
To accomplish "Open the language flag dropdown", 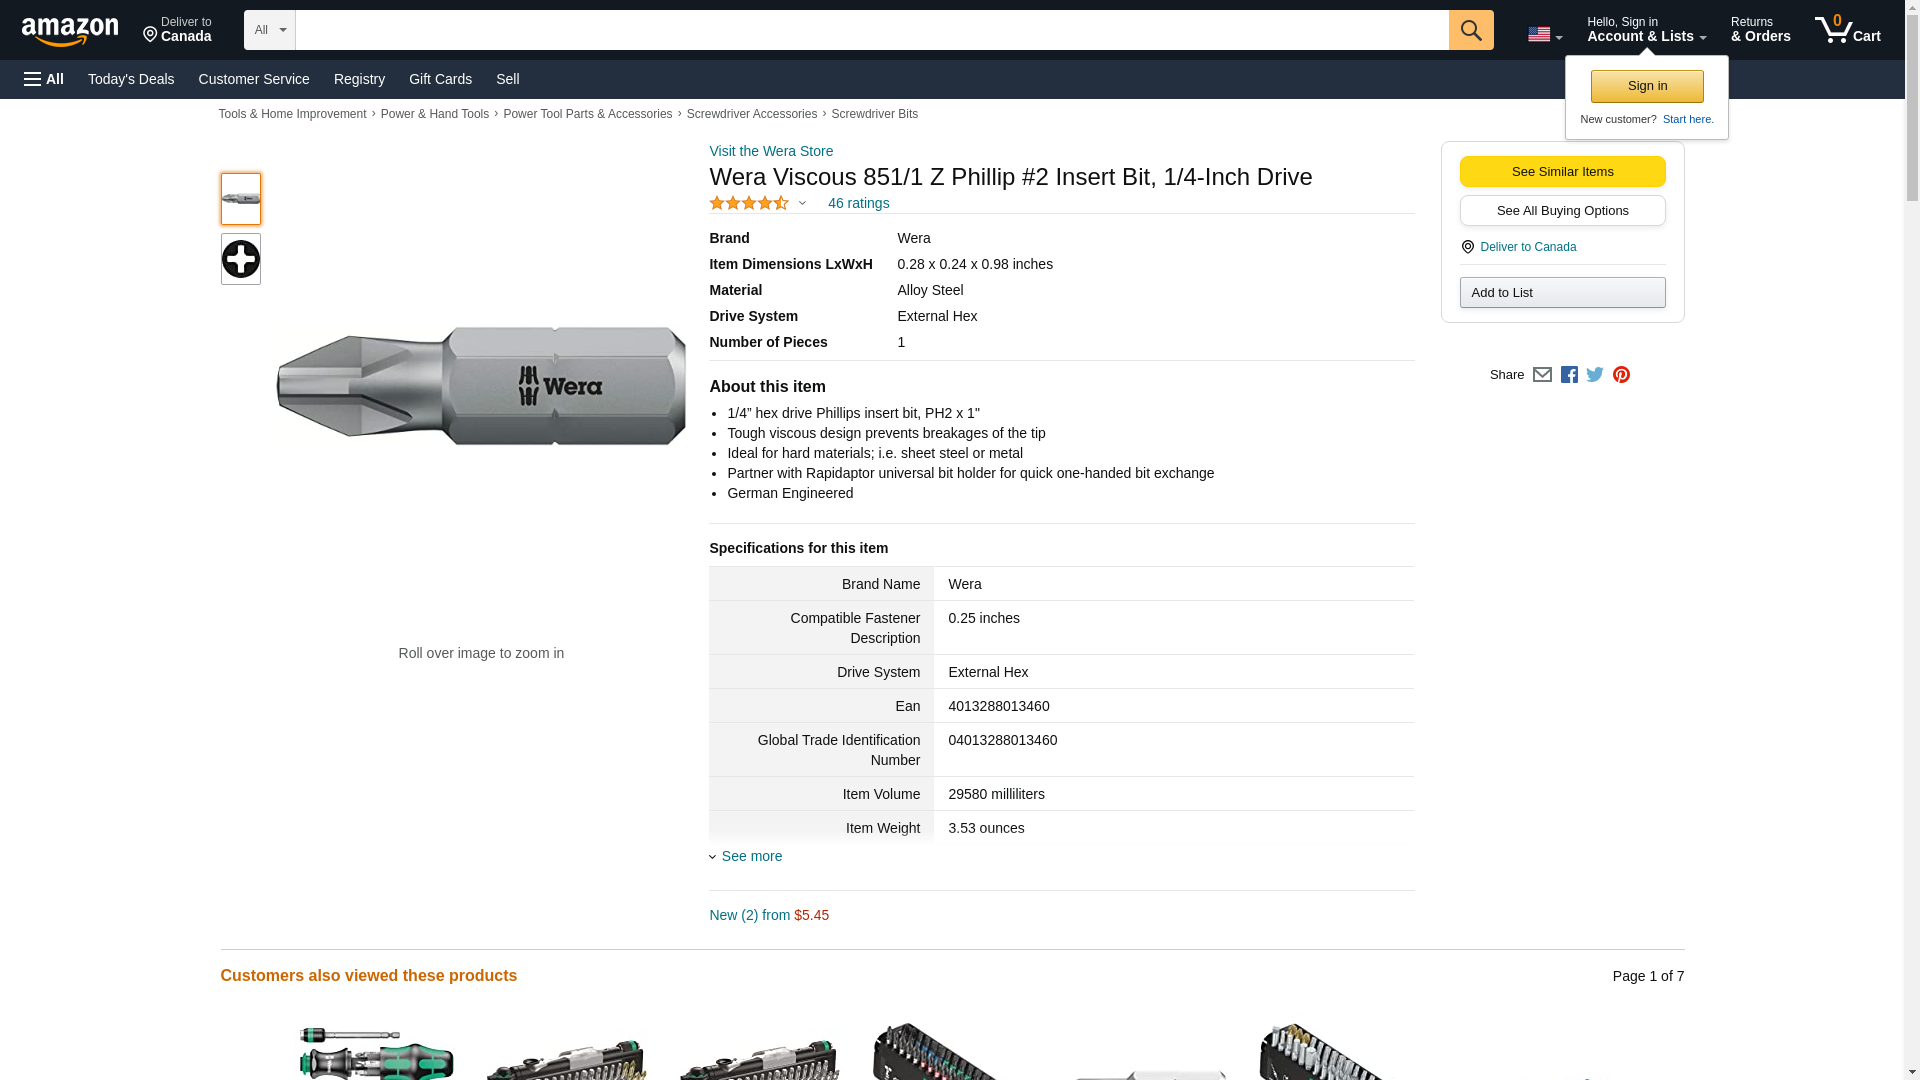I will (x=1544, y=35).
